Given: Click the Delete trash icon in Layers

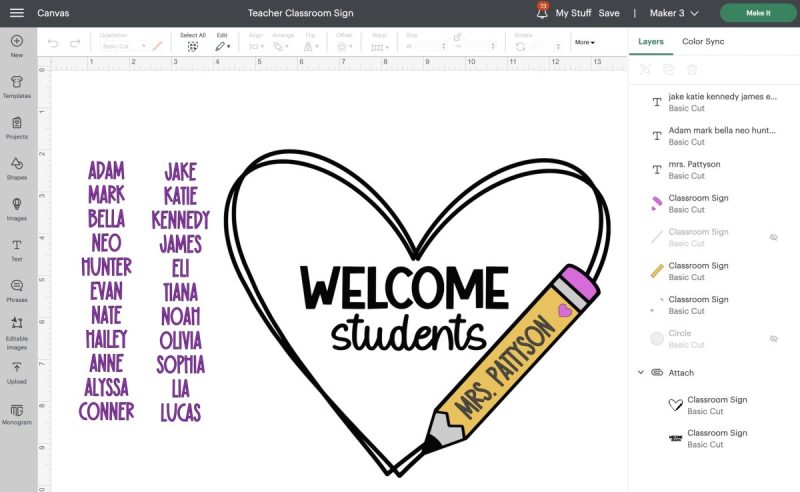Looking at the screenshot, I should click(x=692, y=69).
